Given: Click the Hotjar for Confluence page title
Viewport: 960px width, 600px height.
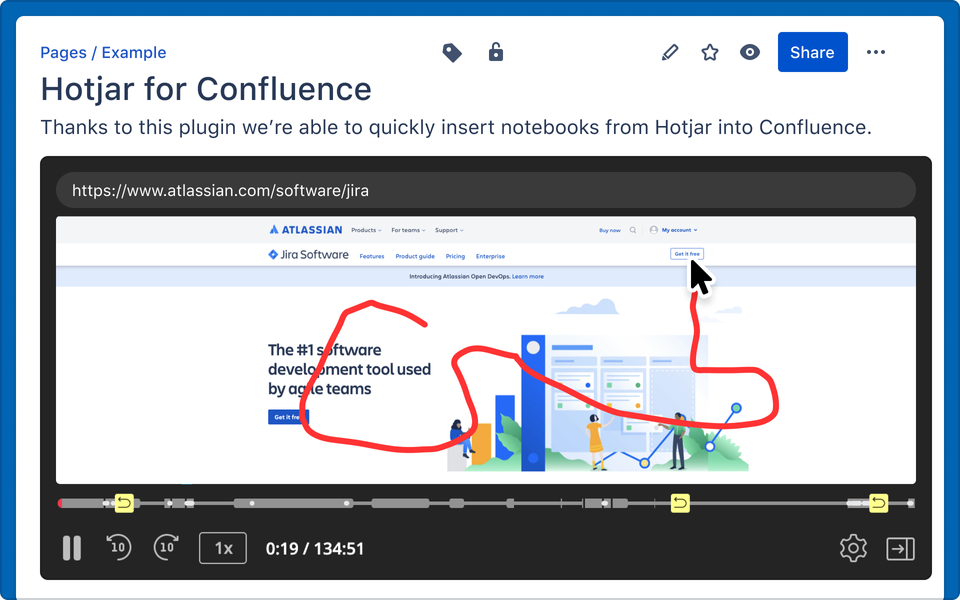Looking at the screenshot, I should tap(206, 89).
